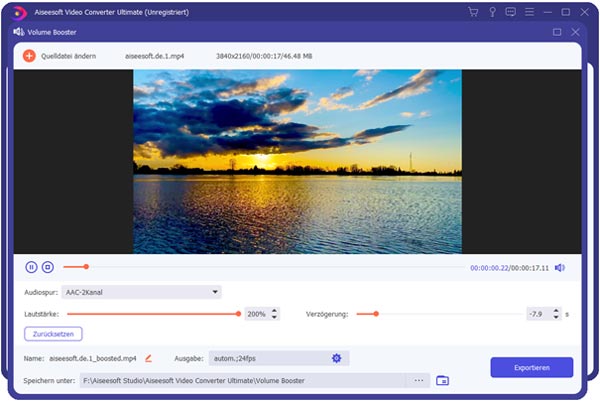The image size is (600, 401).
Task: Click the 00:00:00.22/00:00:17.11 time display
Action: click(x=510, y=268)
